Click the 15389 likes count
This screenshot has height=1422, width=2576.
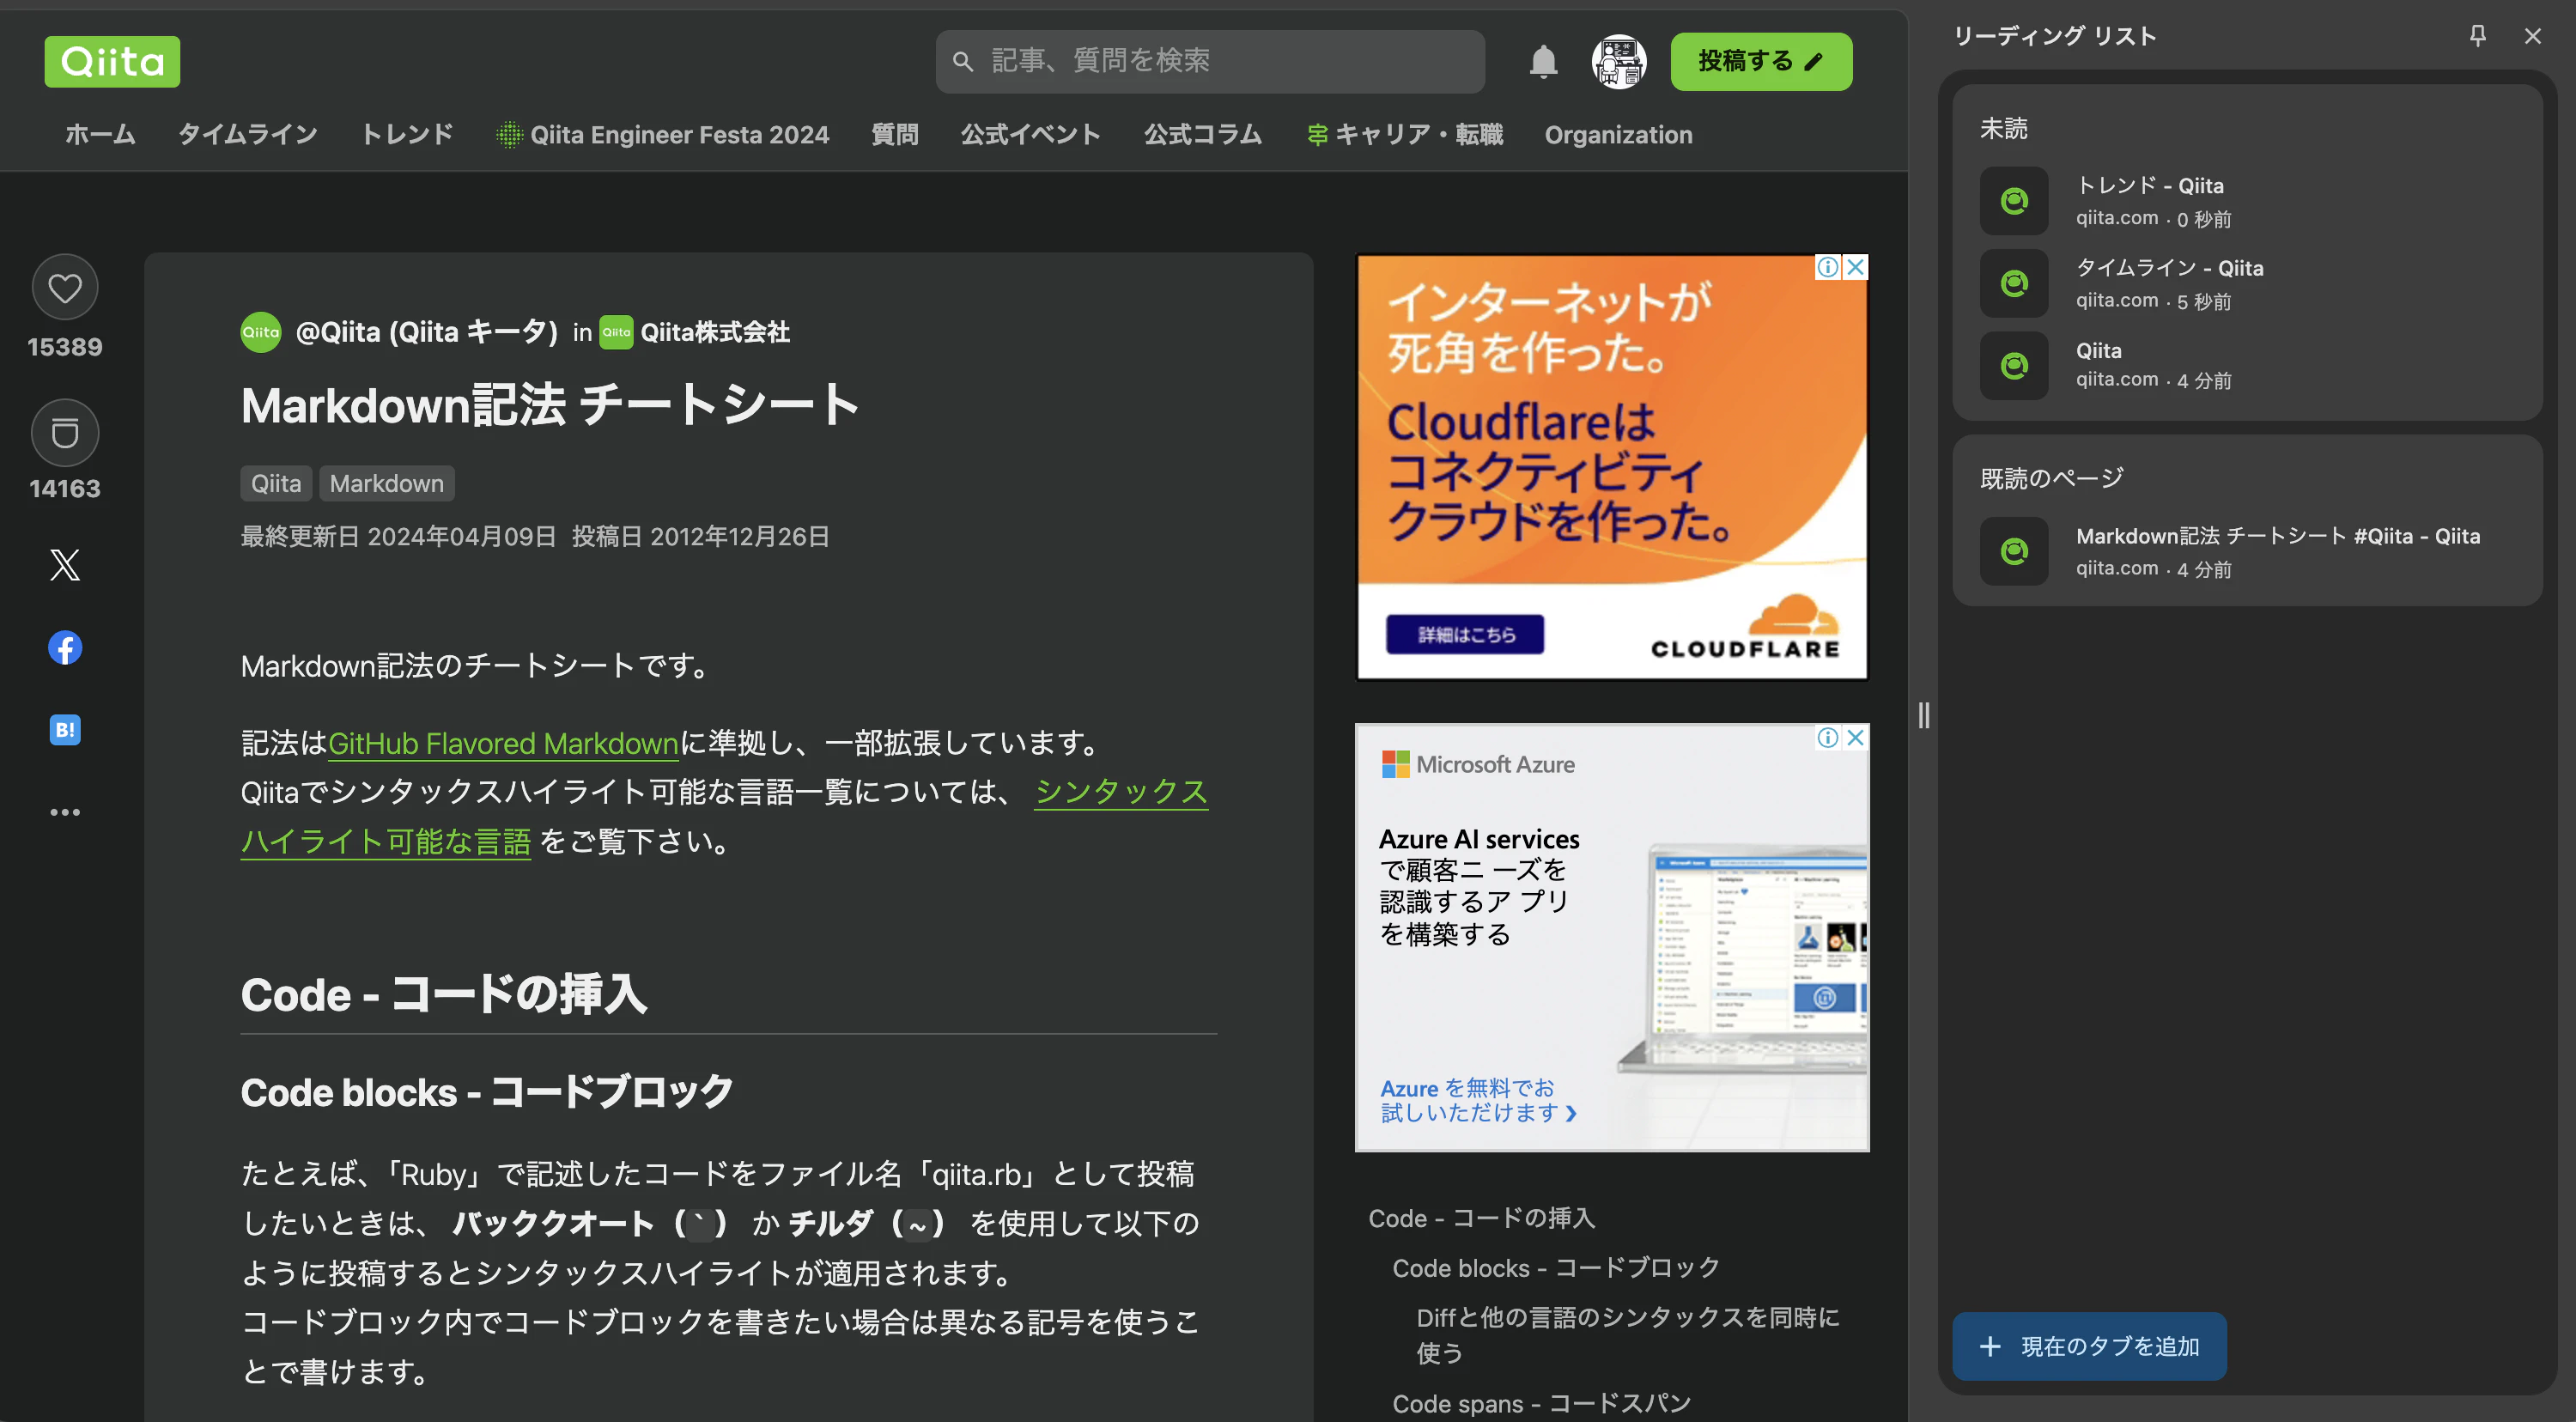coord(65,347)
